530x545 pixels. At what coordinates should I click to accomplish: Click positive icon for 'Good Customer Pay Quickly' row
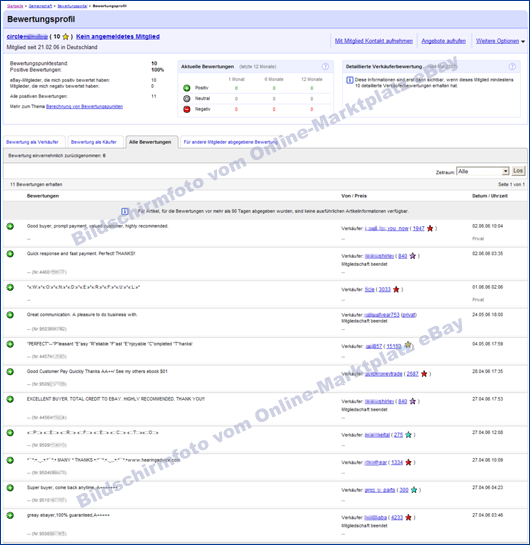10,372
